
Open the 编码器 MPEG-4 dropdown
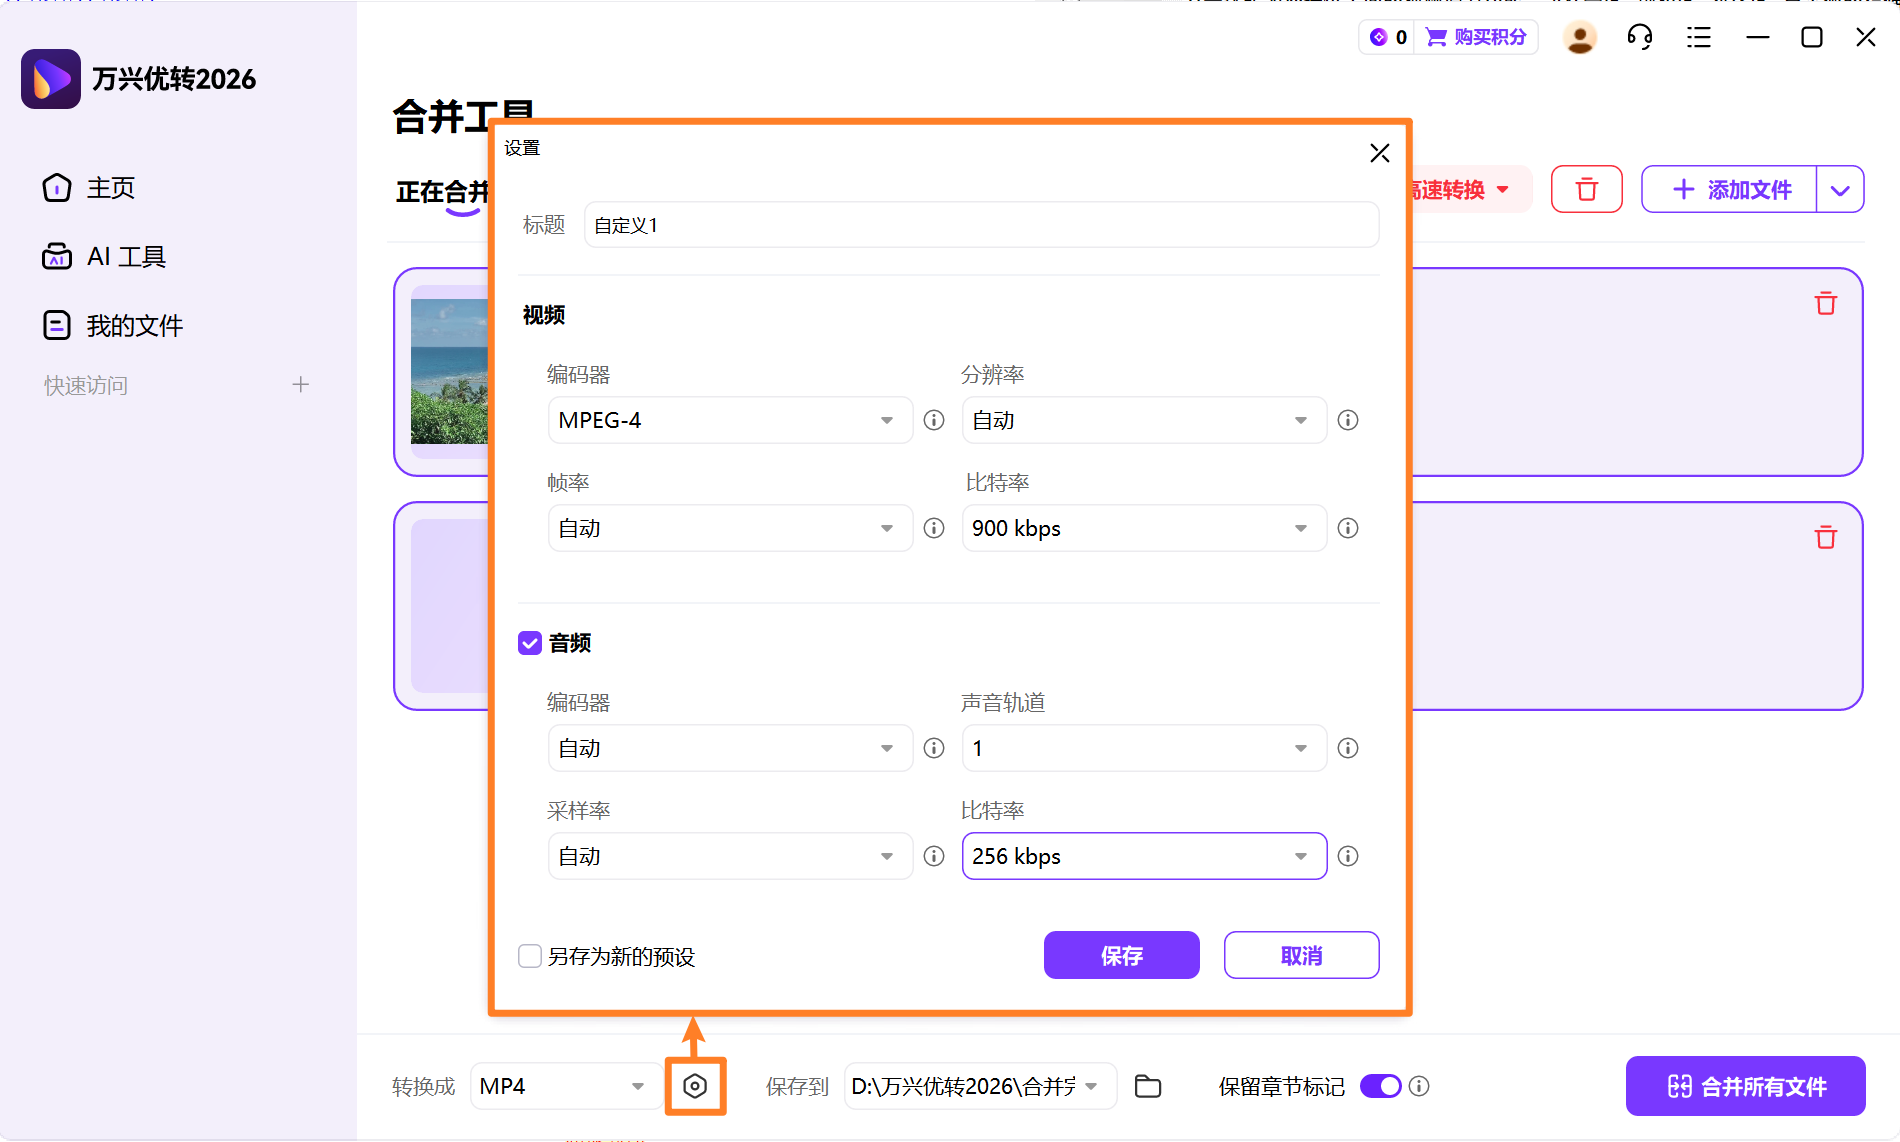click(729, 420)
